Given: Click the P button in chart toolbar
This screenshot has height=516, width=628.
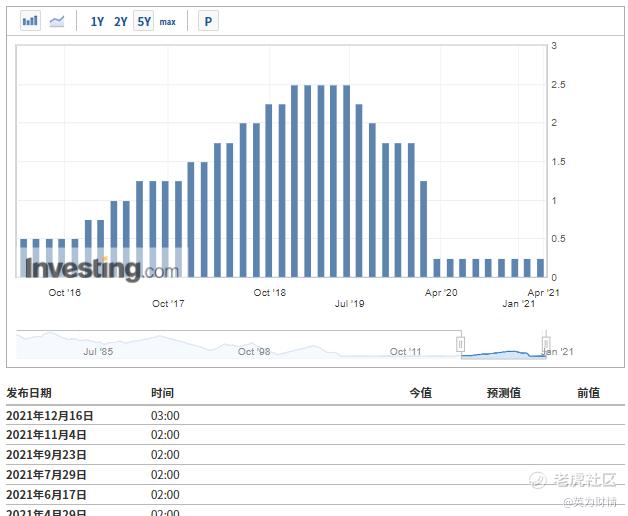Looking at the screenshot, I should coord(207,21).
